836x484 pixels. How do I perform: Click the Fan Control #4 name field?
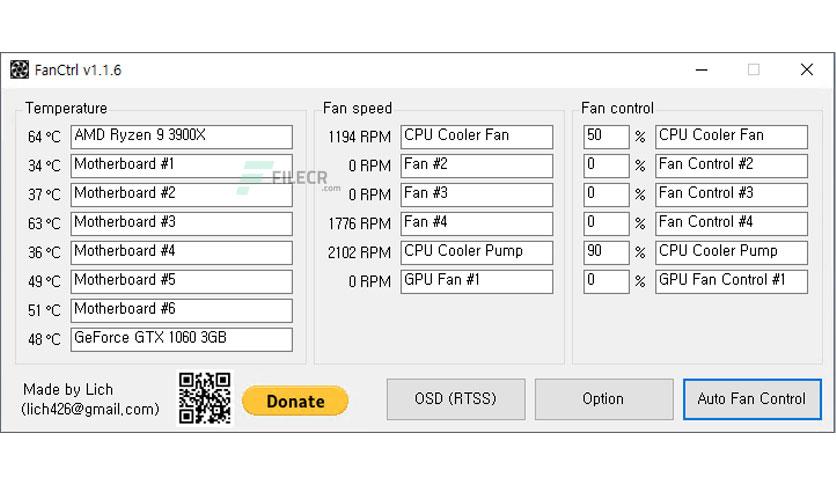click(732, 224)
